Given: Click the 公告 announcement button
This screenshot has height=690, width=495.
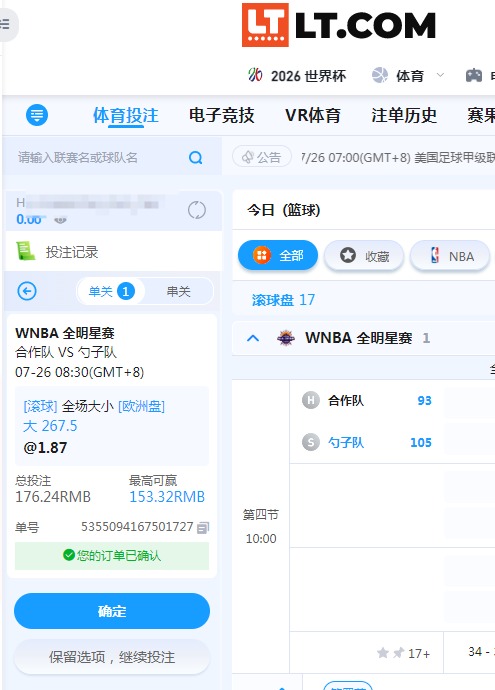Looking at the screenshot, I should point(262,157).
